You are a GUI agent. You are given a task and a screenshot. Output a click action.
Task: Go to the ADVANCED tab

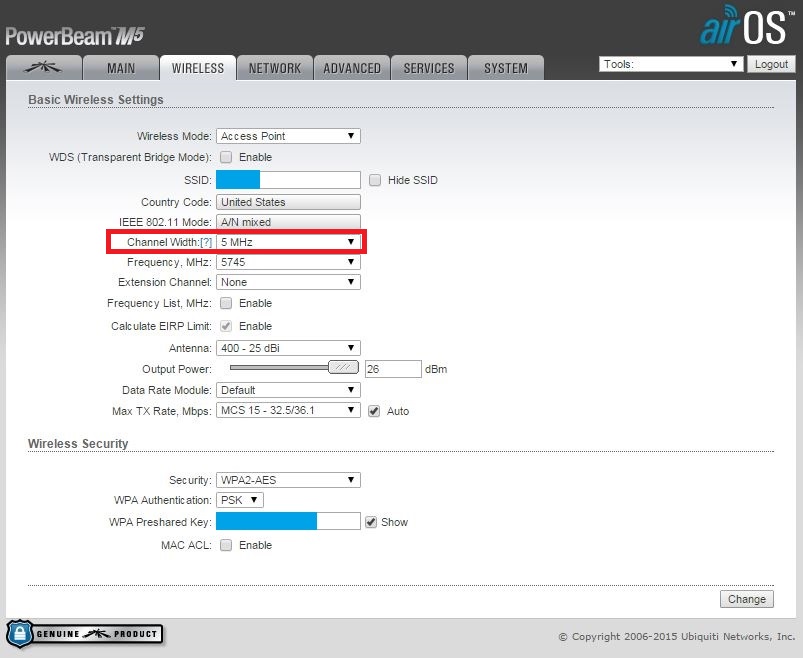(x=352, y=68)
